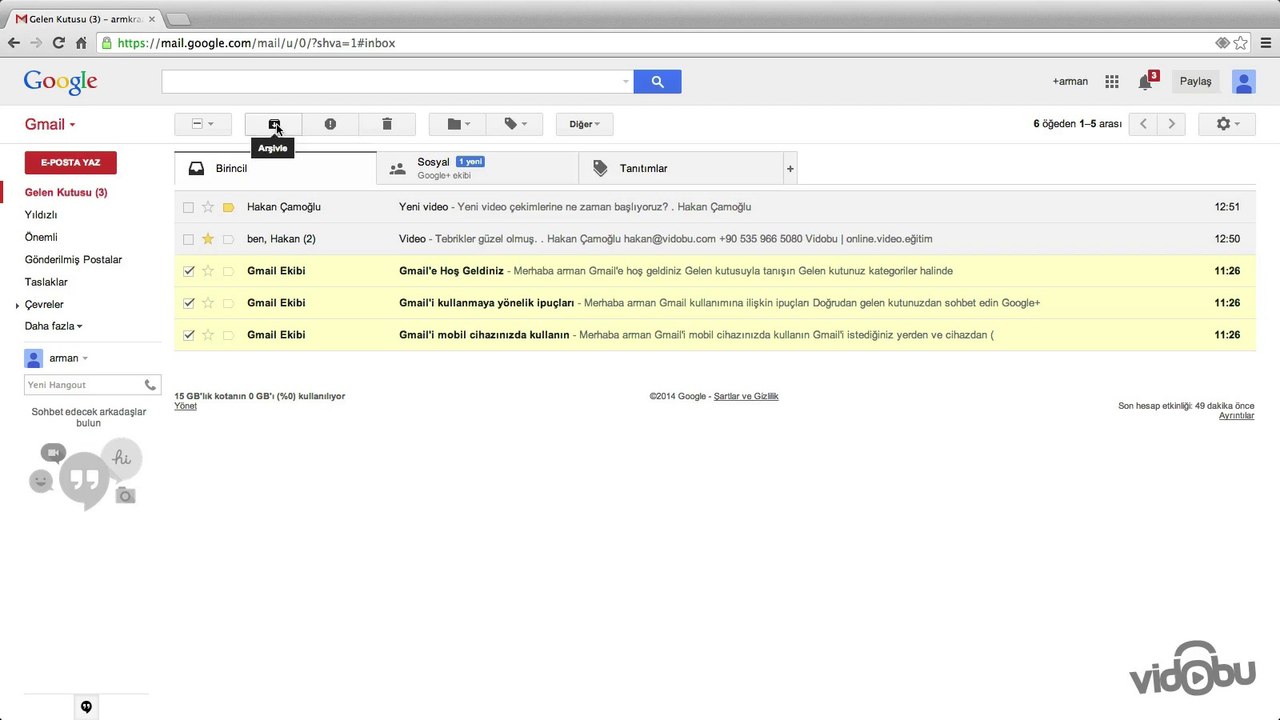Image resolution: width=1280 pixels, height=720 pixels.
Task: Go to previous page of messages
Action: click(x=1143, y=124)
